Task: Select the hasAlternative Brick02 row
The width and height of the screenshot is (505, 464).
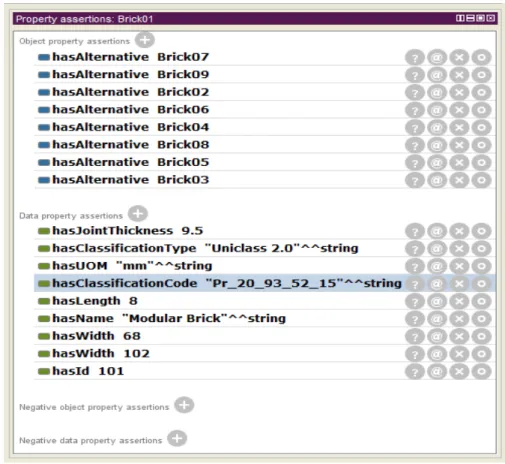Action: click(x=265, y=92)
